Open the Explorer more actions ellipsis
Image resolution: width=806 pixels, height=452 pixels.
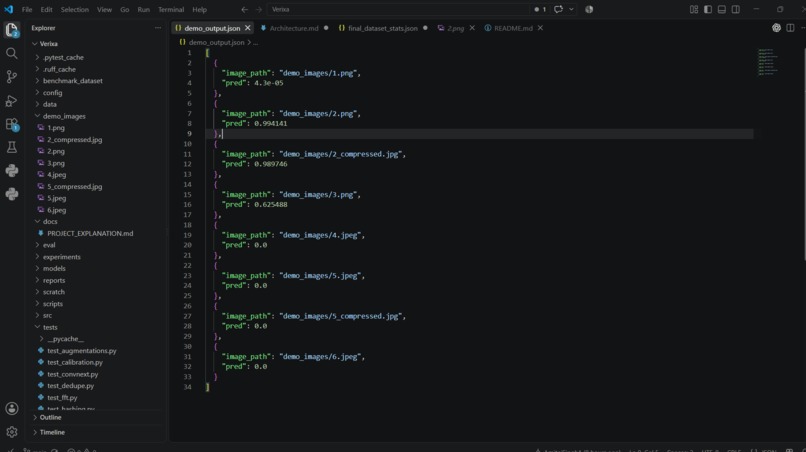(x=158, y=28)
